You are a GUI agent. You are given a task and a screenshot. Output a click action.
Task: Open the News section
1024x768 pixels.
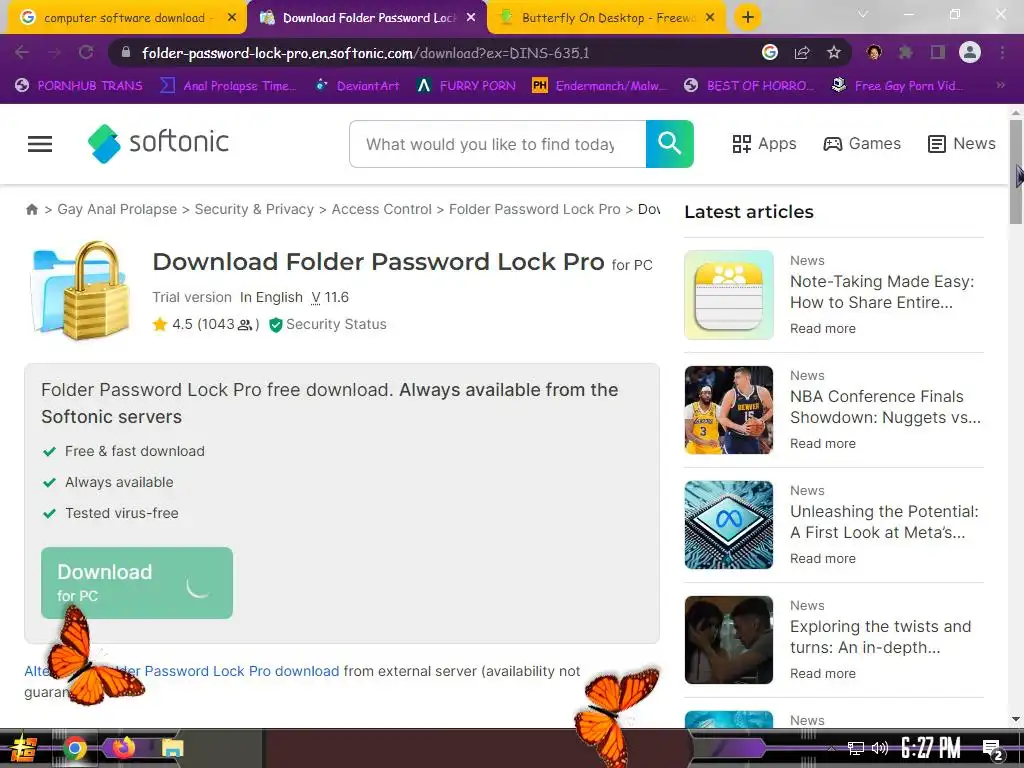(961, 144)
